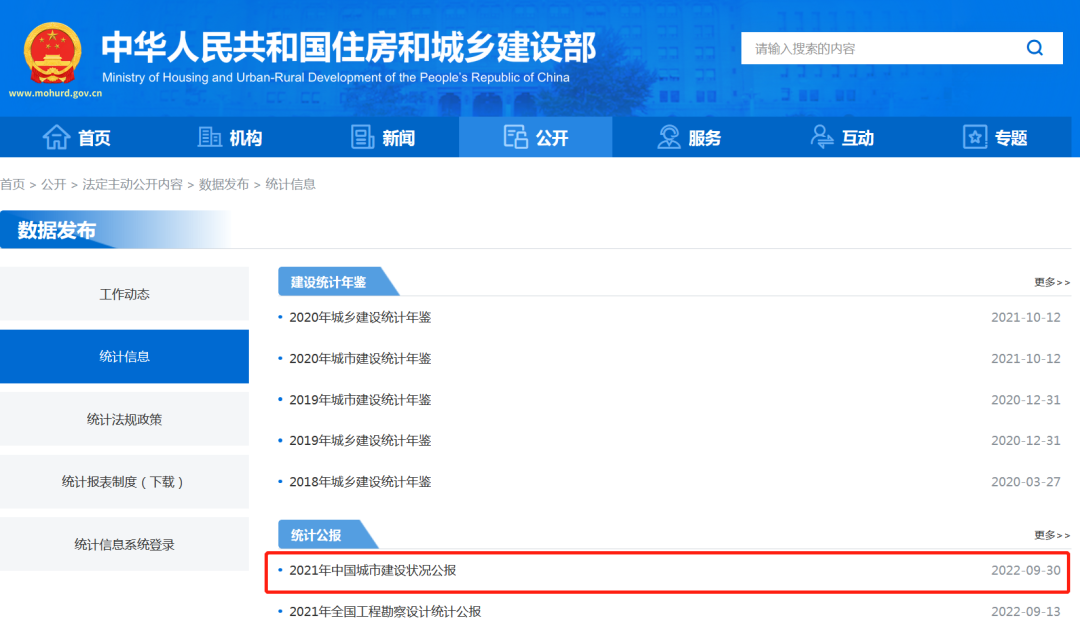1080x639 pixels.
Task: Click the person icon beside 互动
Action: (x=822, y=138)
